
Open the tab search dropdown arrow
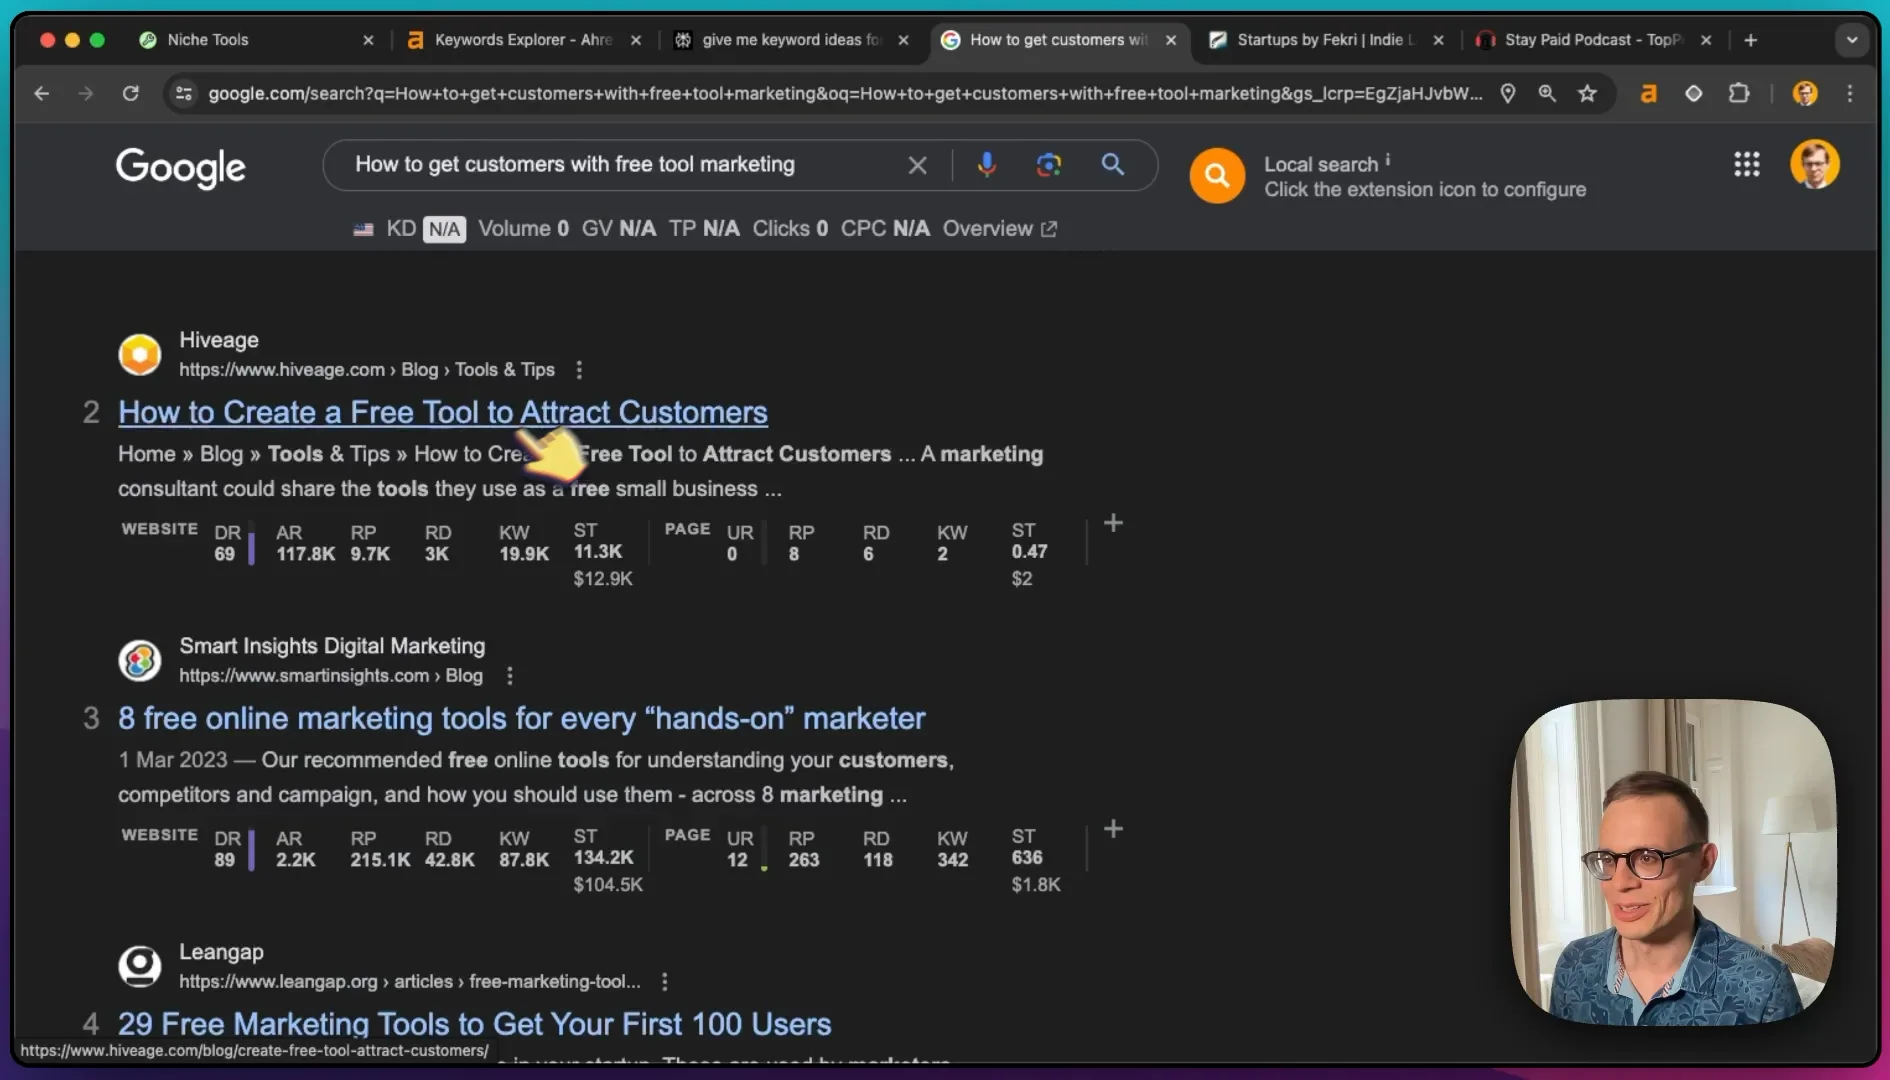point(1852,40)
